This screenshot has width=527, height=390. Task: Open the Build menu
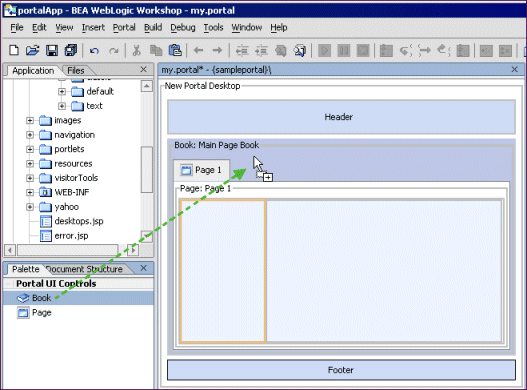click(153, 28)
